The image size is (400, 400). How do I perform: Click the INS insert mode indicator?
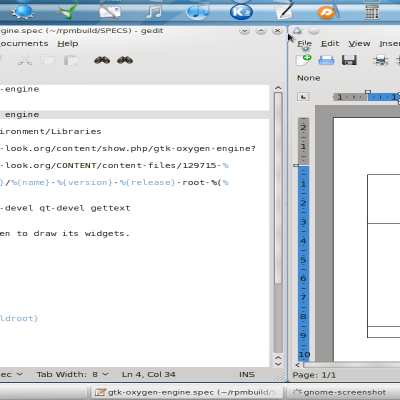[247, 374]
